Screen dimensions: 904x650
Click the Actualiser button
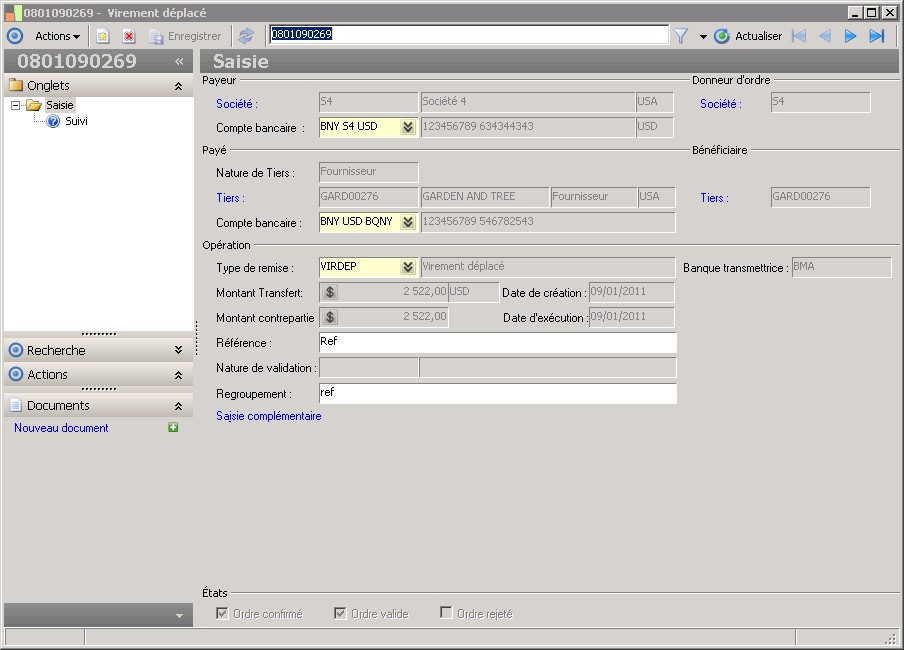tap(748, 36)
